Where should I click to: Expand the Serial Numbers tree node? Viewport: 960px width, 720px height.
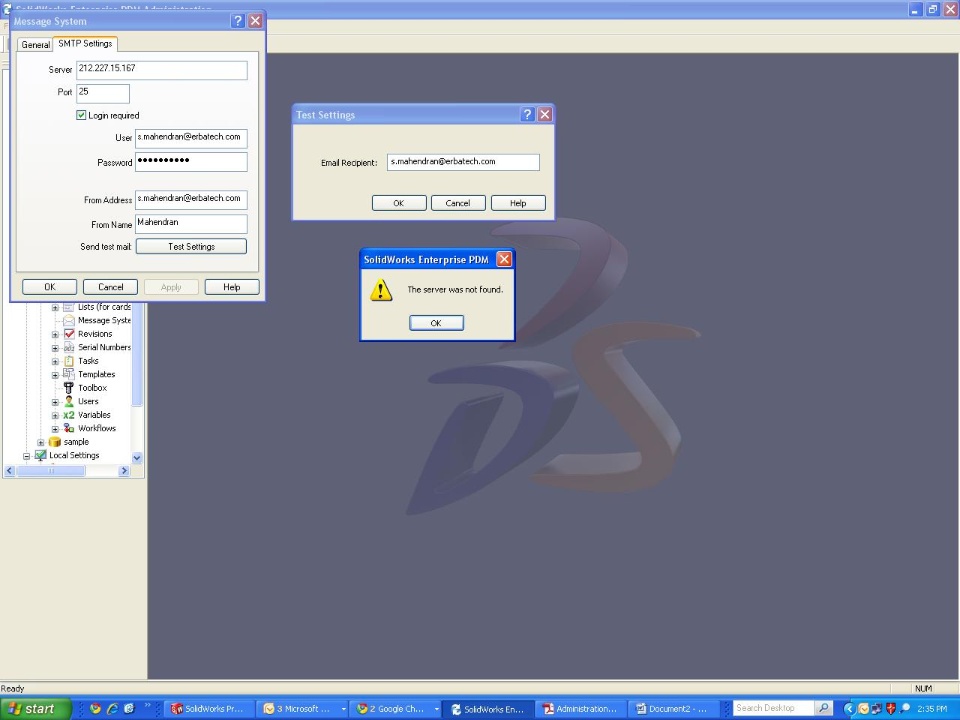point(55,348)
